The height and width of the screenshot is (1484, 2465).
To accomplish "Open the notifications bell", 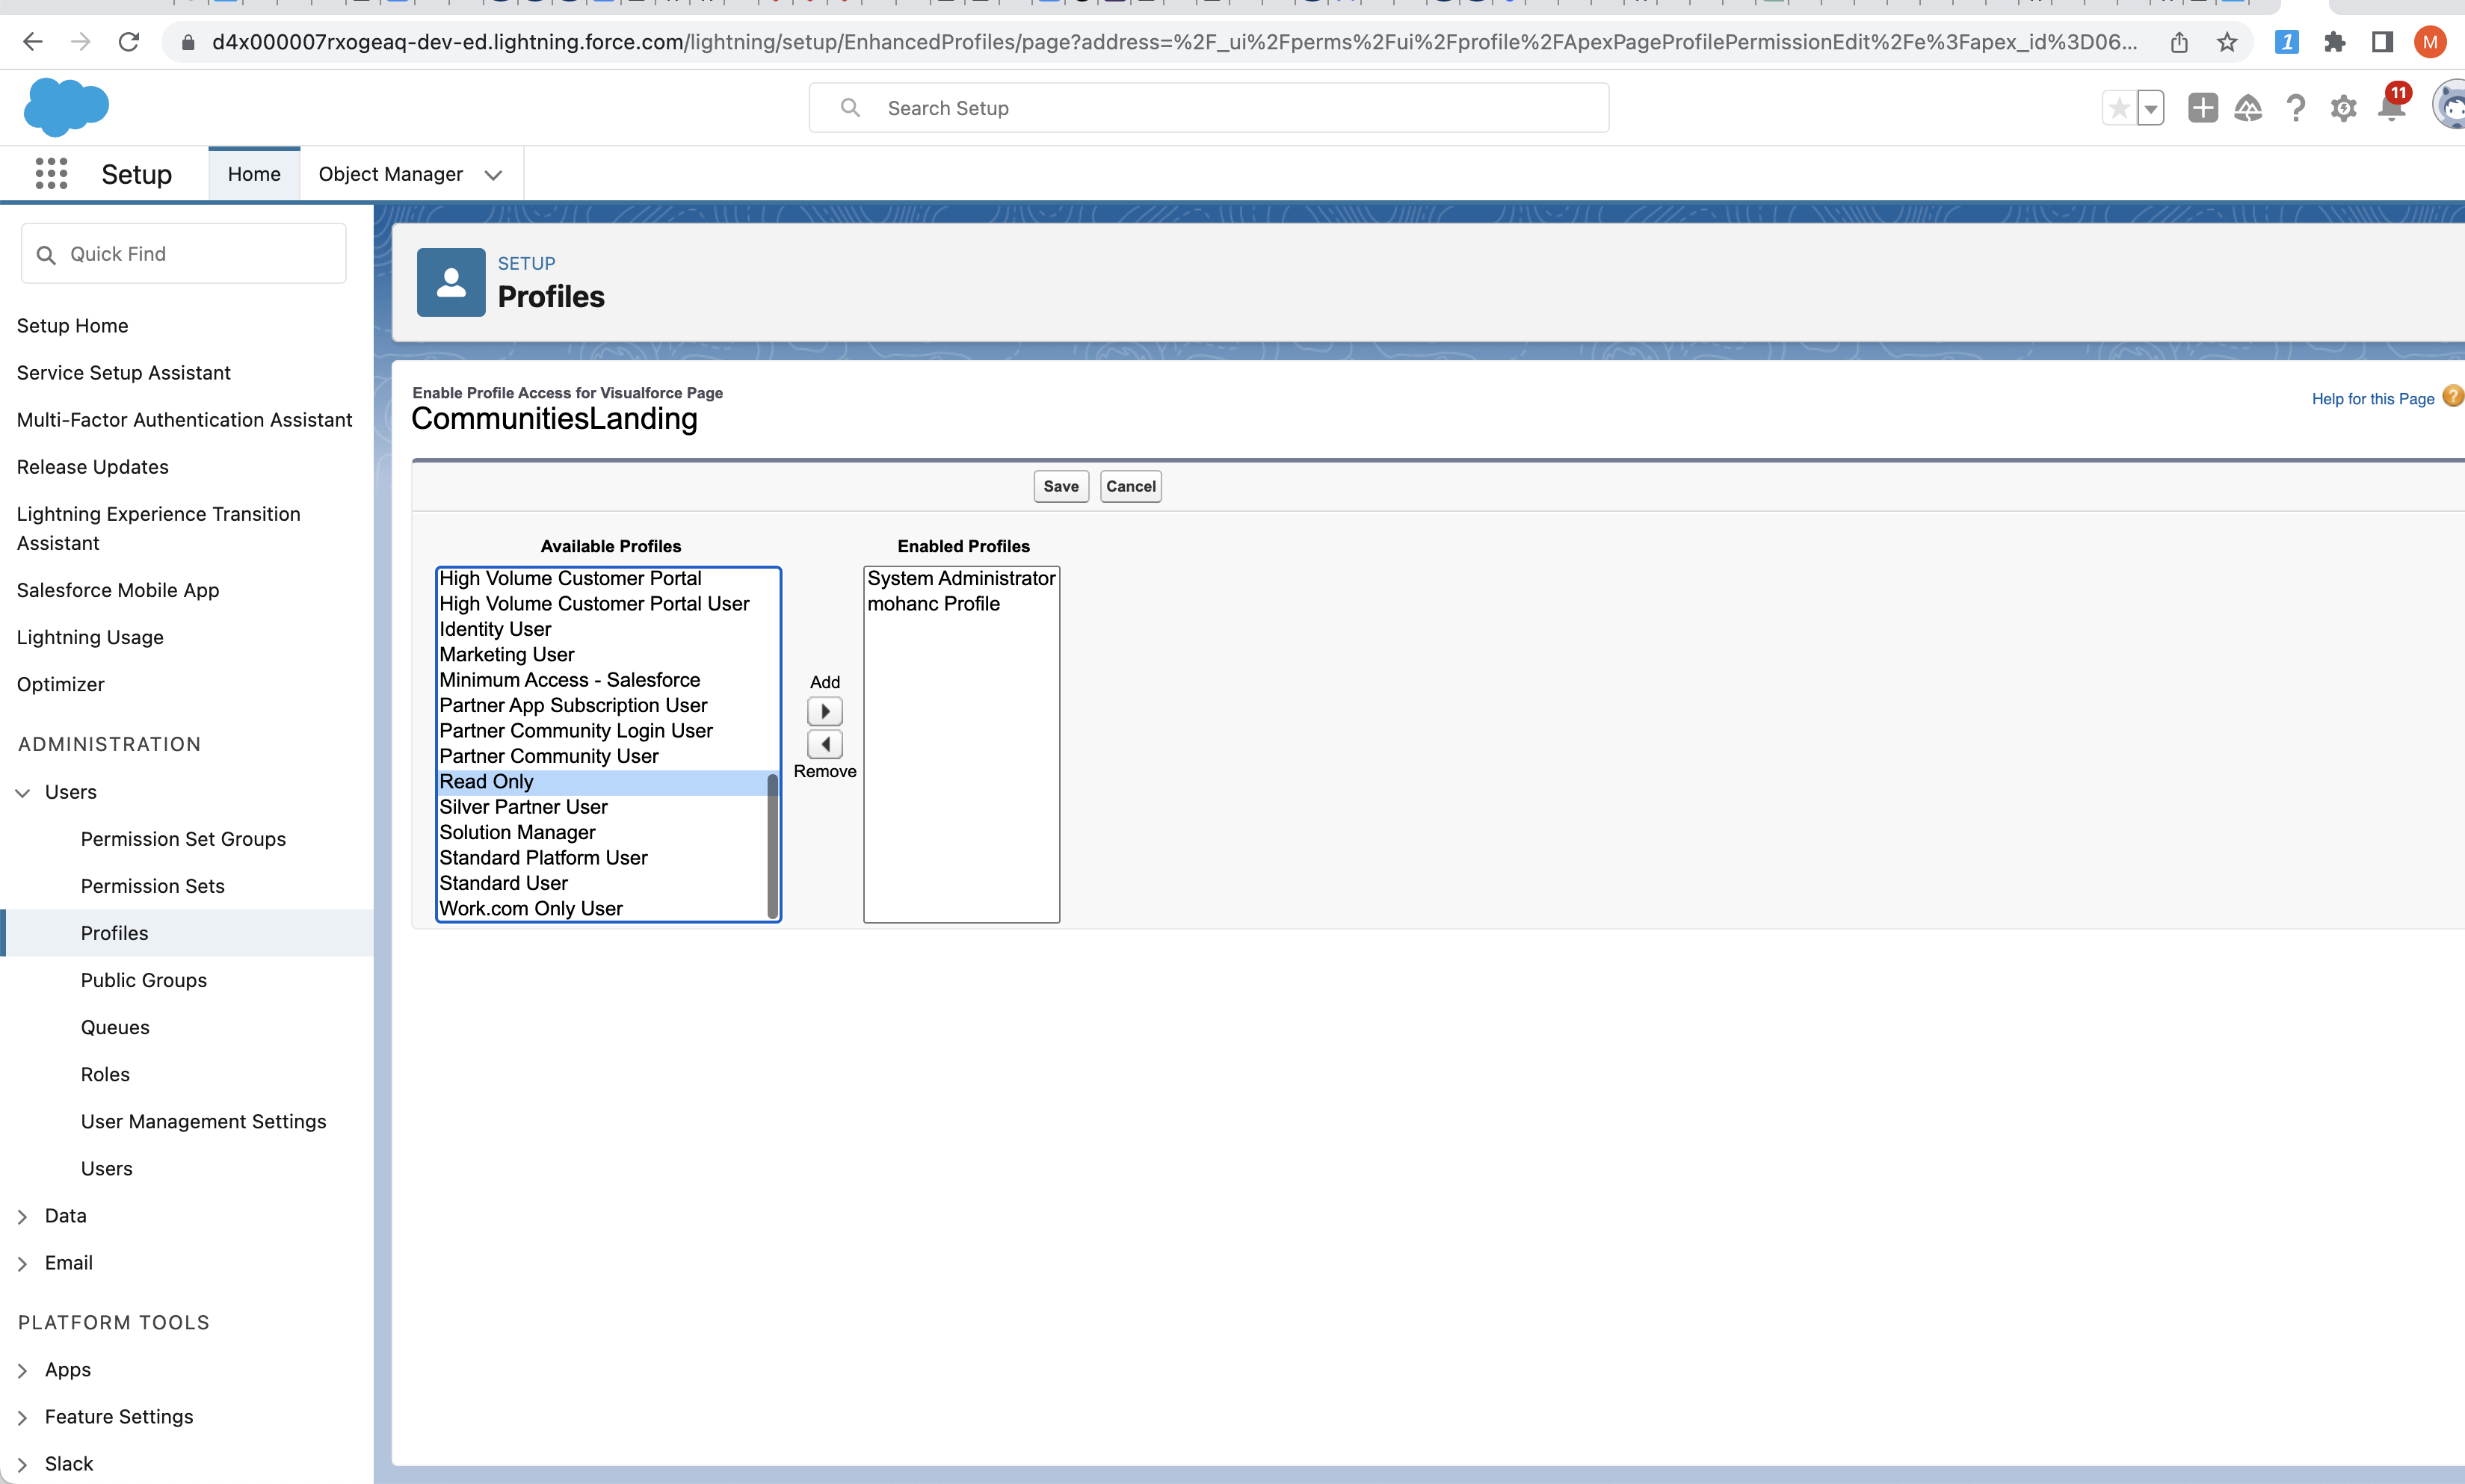I will pos(2392,106).
